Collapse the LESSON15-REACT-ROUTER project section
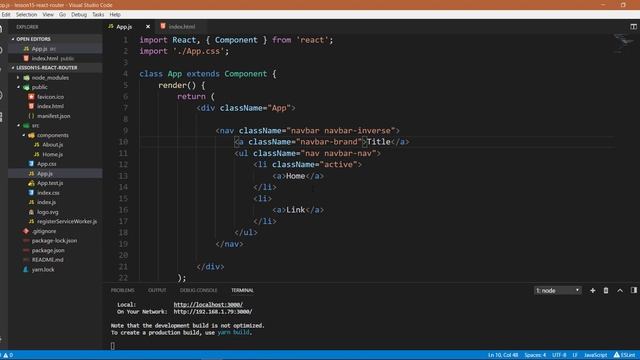Screen dimensions: 640x360 (x=47, y=68)
